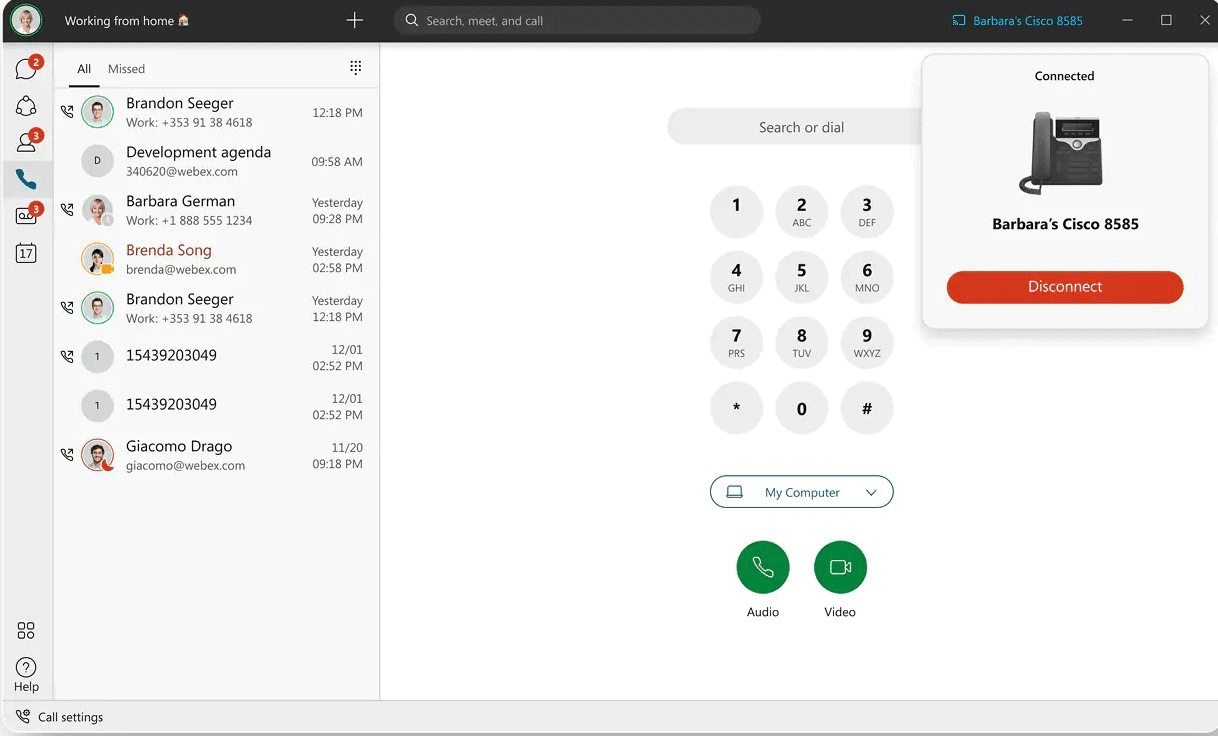Screen dimensions: 1218x736
Task: Select the Development agenda call entry
Action: tap(216, 161)
